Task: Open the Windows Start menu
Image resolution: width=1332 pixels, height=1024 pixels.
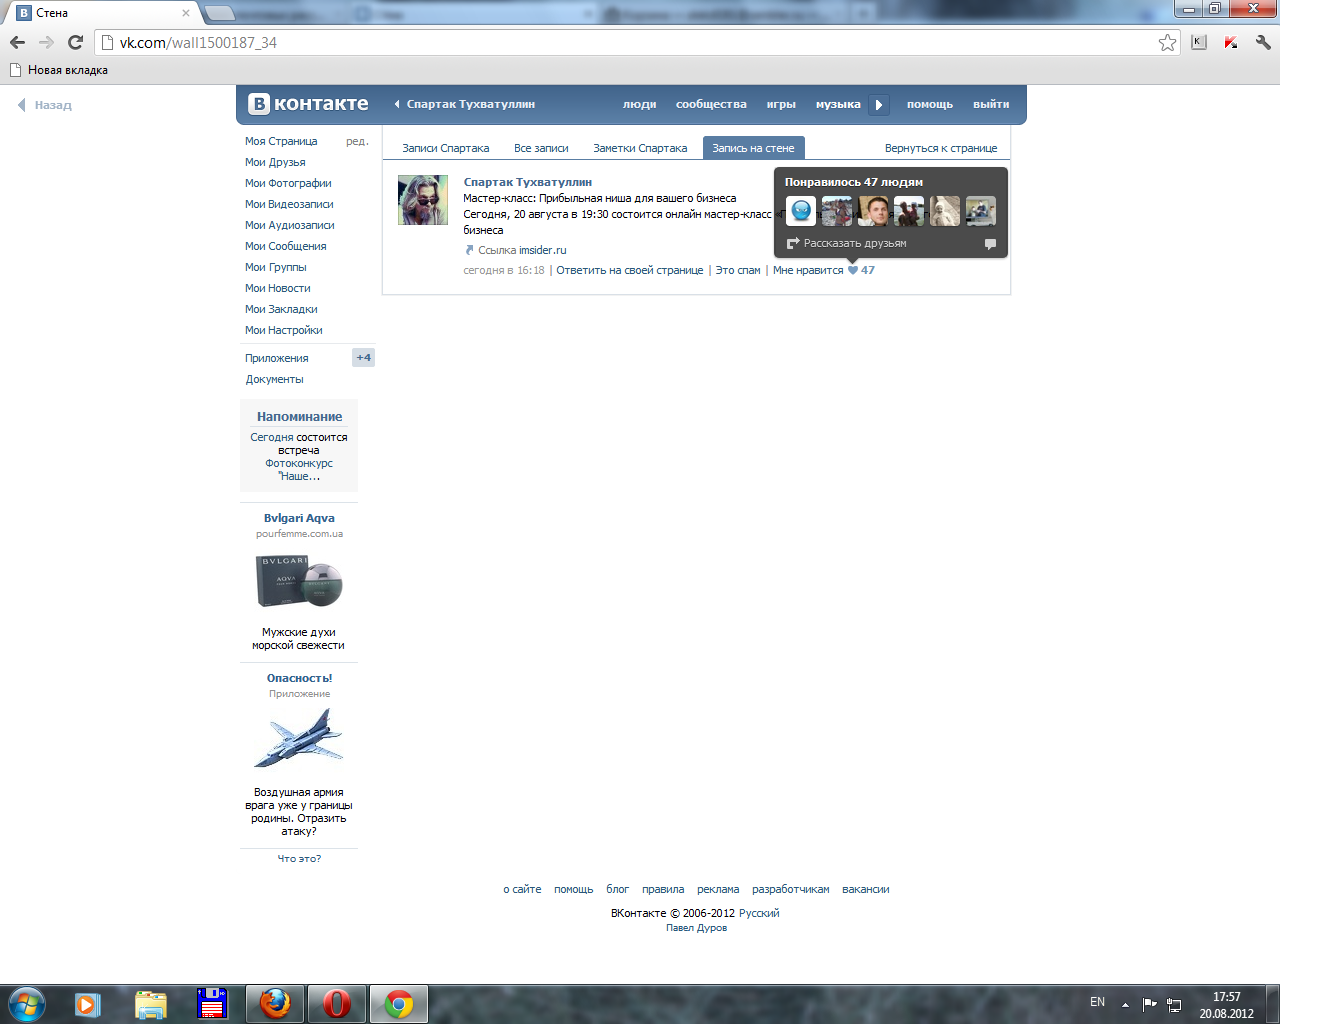Action: pyautogui.click(x=27, y=1003)
